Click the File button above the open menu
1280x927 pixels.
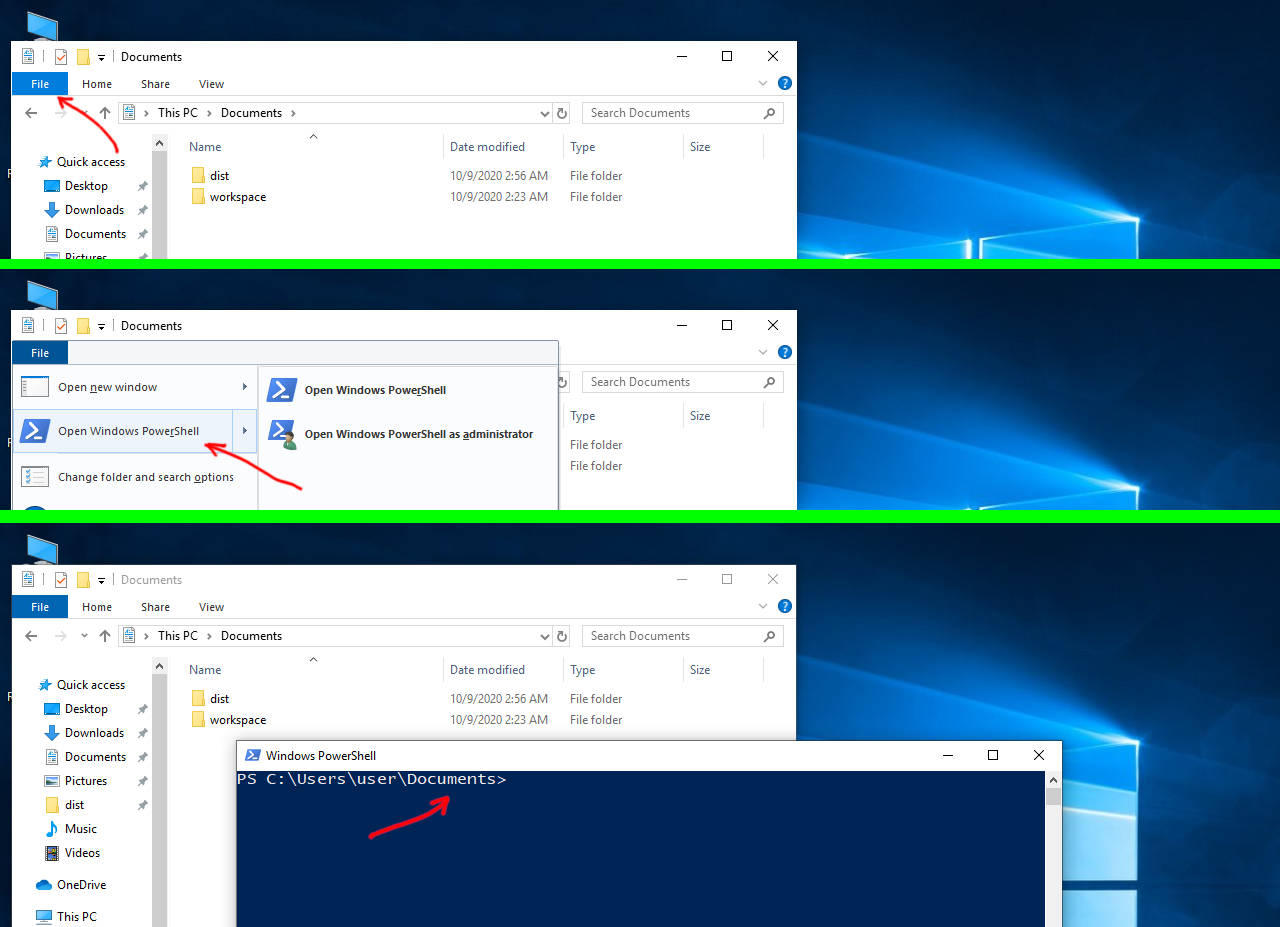pos(40,353)
